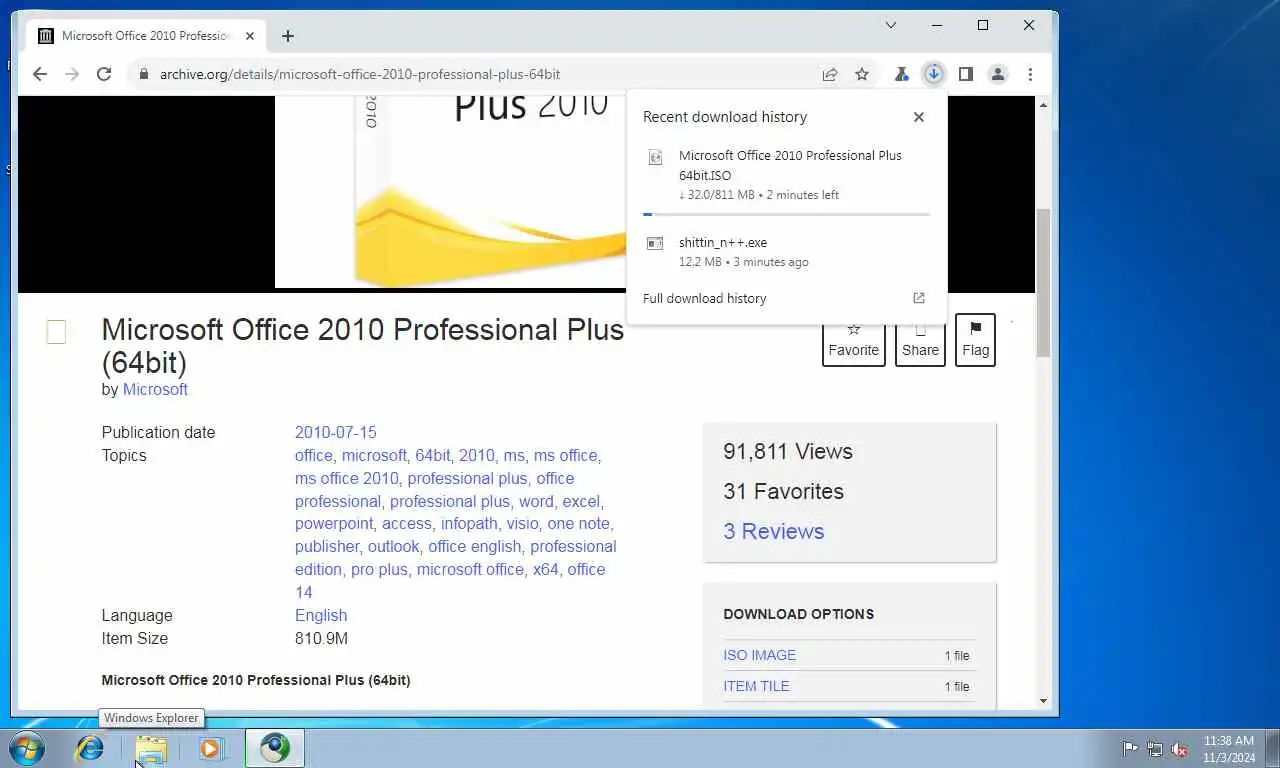Open a new tab with the plus button
Image resolution: width=1280 pixels, height=768 pixels.
click(x=288, y=36)
